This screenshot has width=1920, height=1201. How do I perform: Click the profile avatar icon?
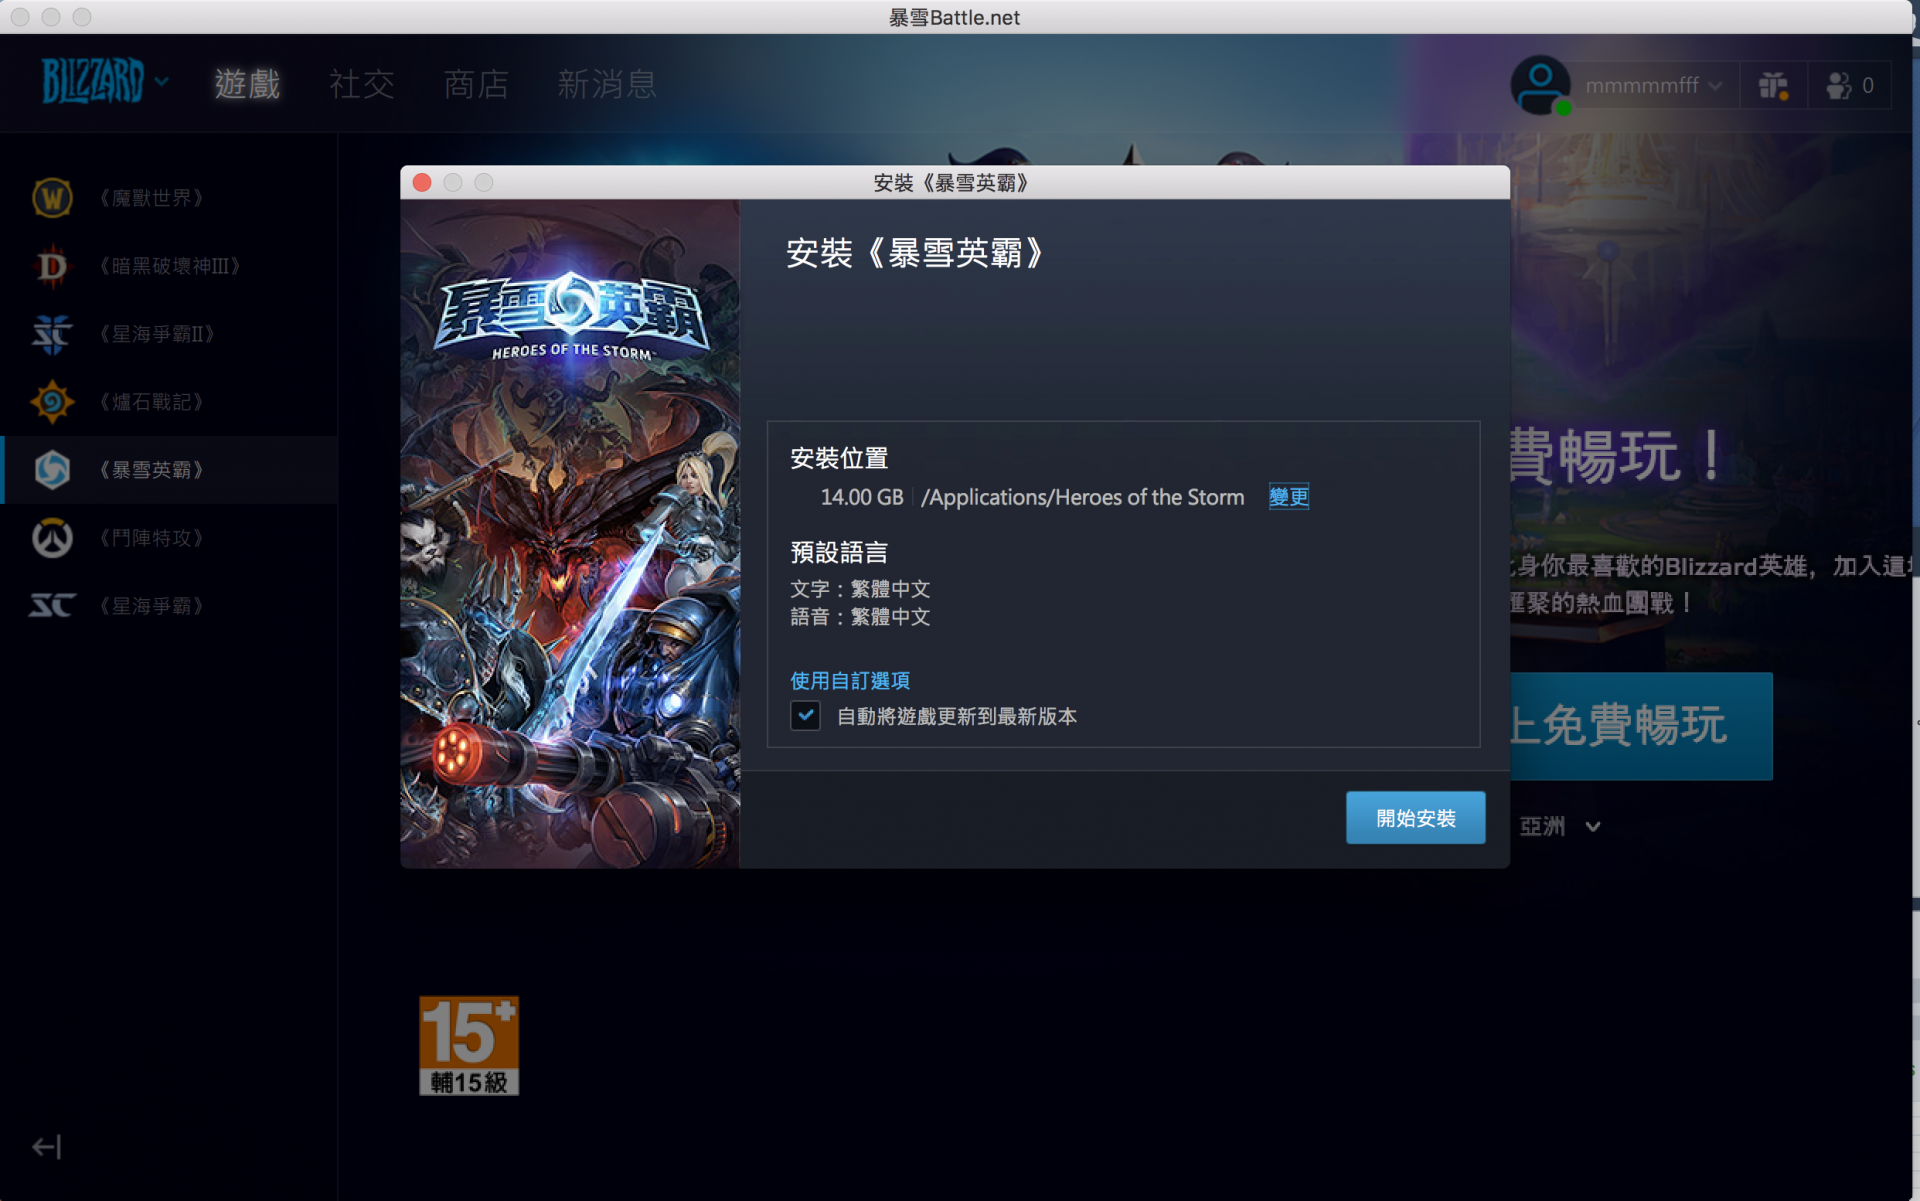tap(1540, 84)
